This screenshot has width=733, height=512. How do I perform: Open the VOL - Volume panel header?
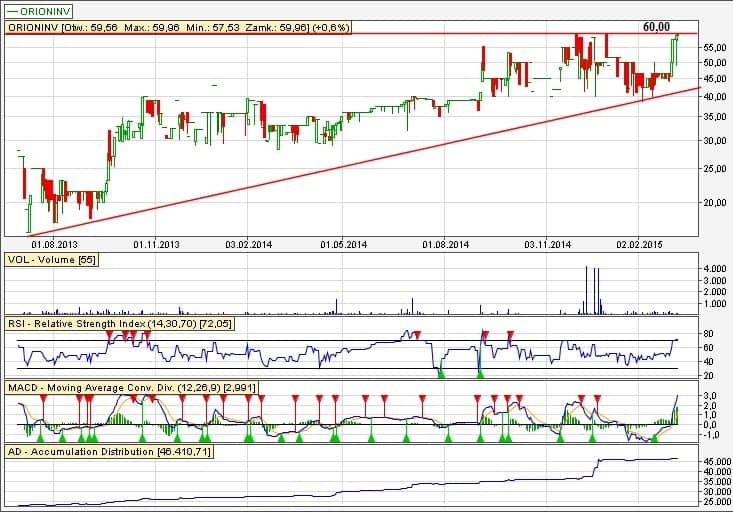click(x=51, y=259)
